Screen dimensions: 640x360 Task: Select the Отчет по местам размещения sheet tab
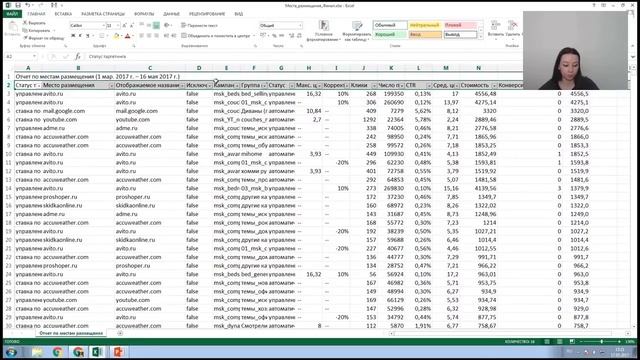pyautogui.click(x=71, y=333)
